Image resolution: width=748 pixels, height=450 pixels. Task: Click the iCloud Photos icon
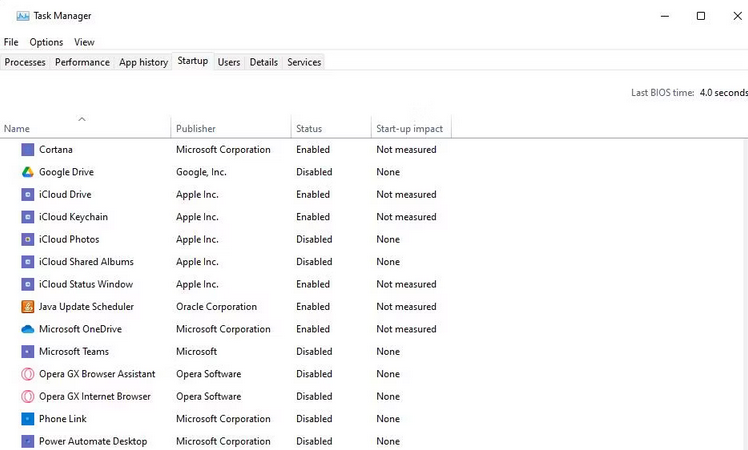(x=28, y=239)
